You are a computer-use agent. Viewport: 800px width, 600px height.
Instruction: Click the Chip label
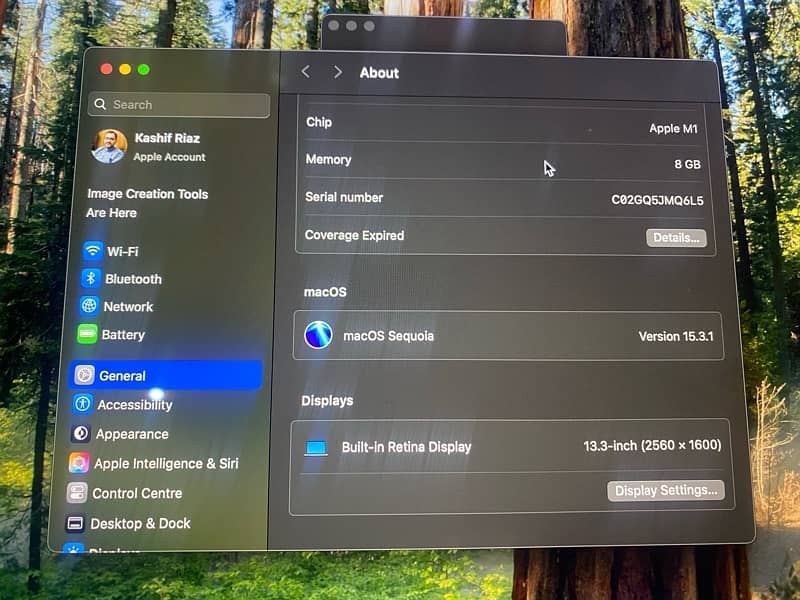click(x=319, y=122)
